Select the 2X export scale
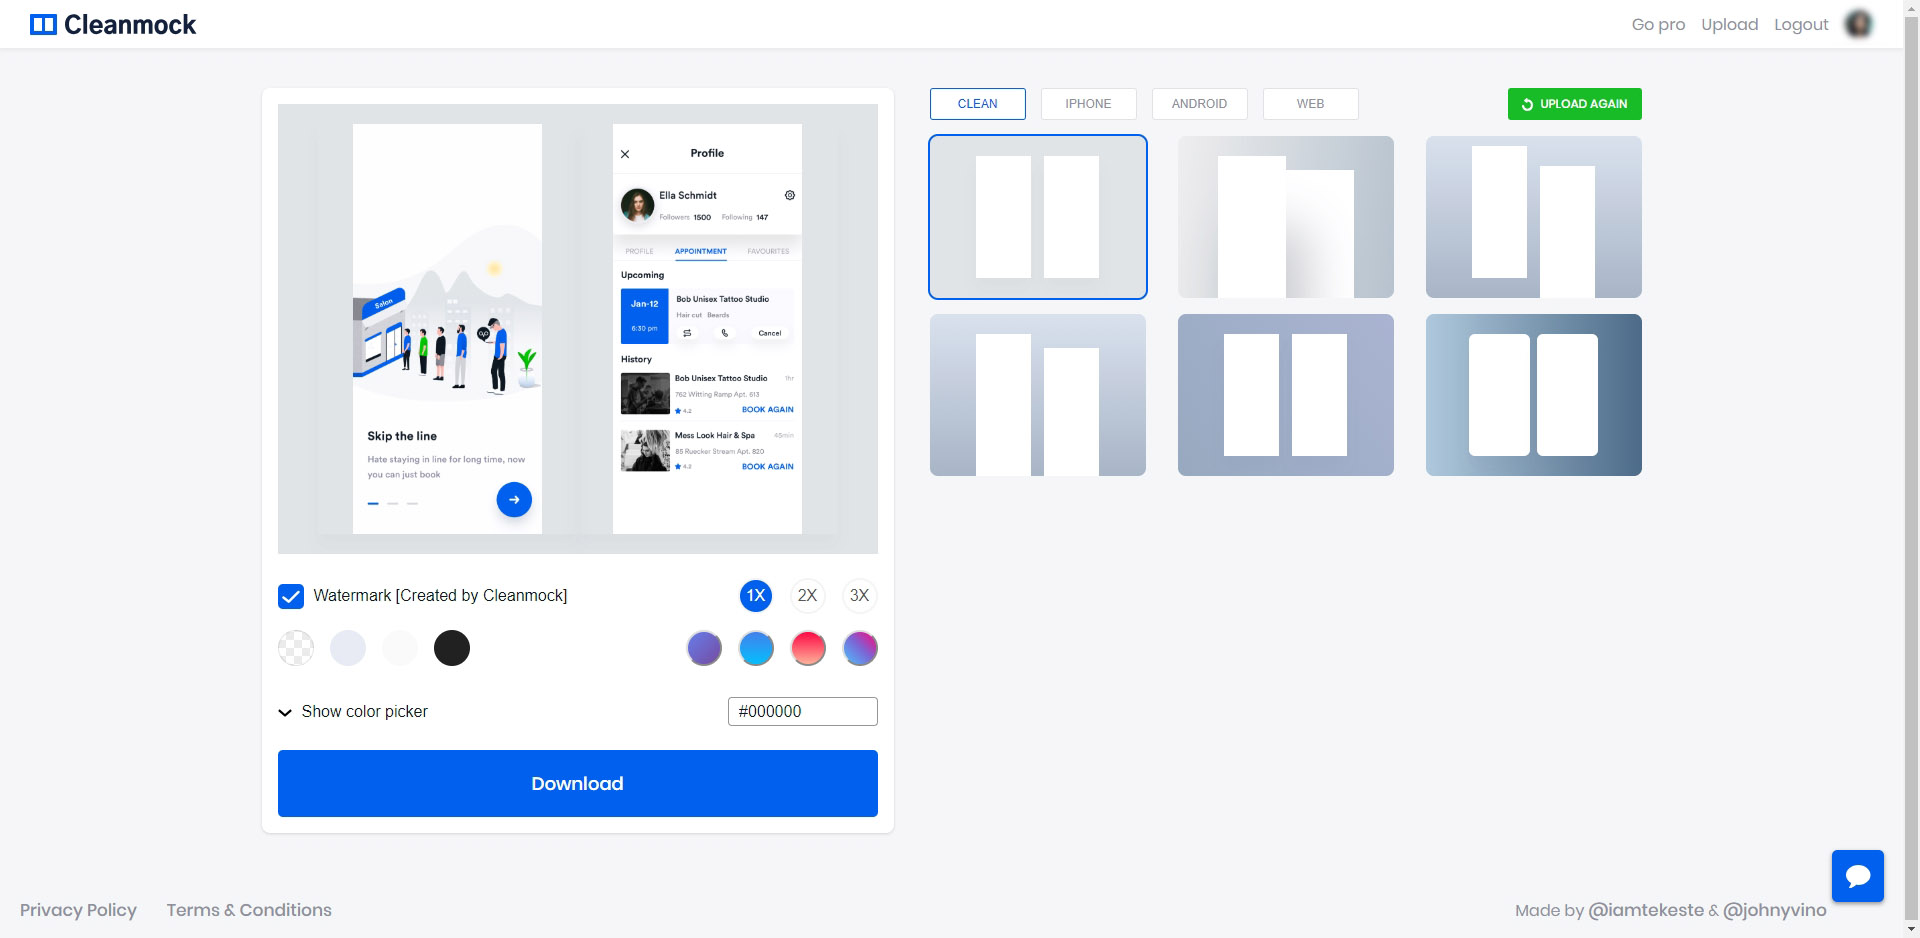The width and height of the screenshot is (1920, 938). click(x=807, y=596)
